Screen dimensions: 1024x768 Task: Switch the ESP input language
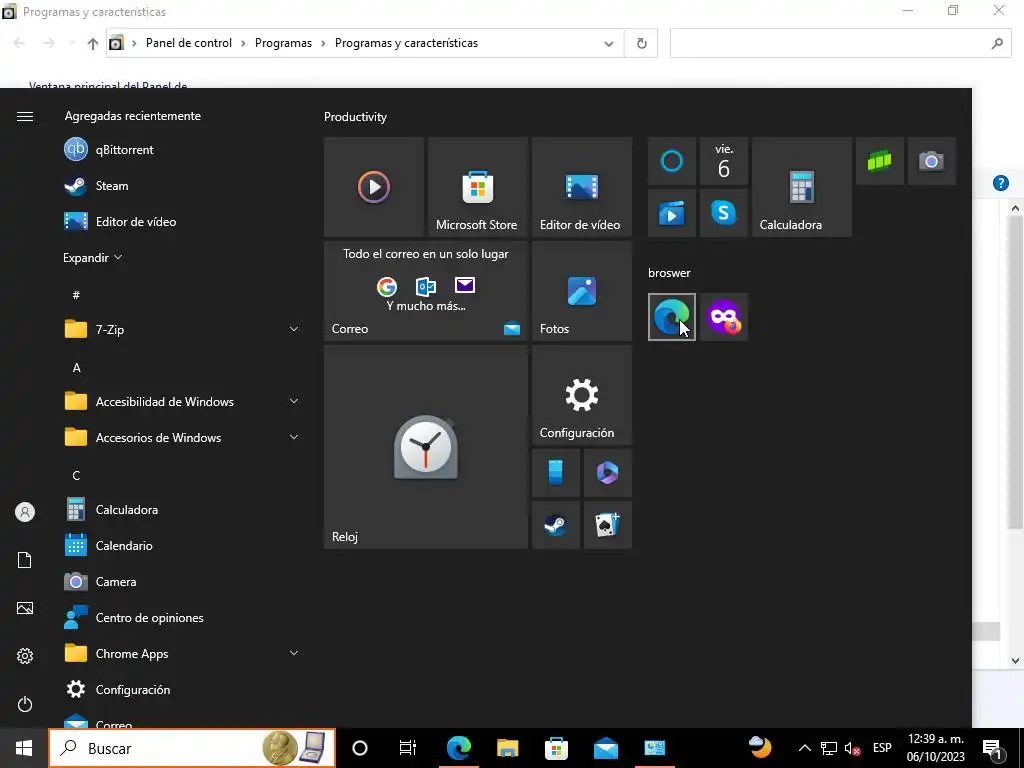click(882, 748)
